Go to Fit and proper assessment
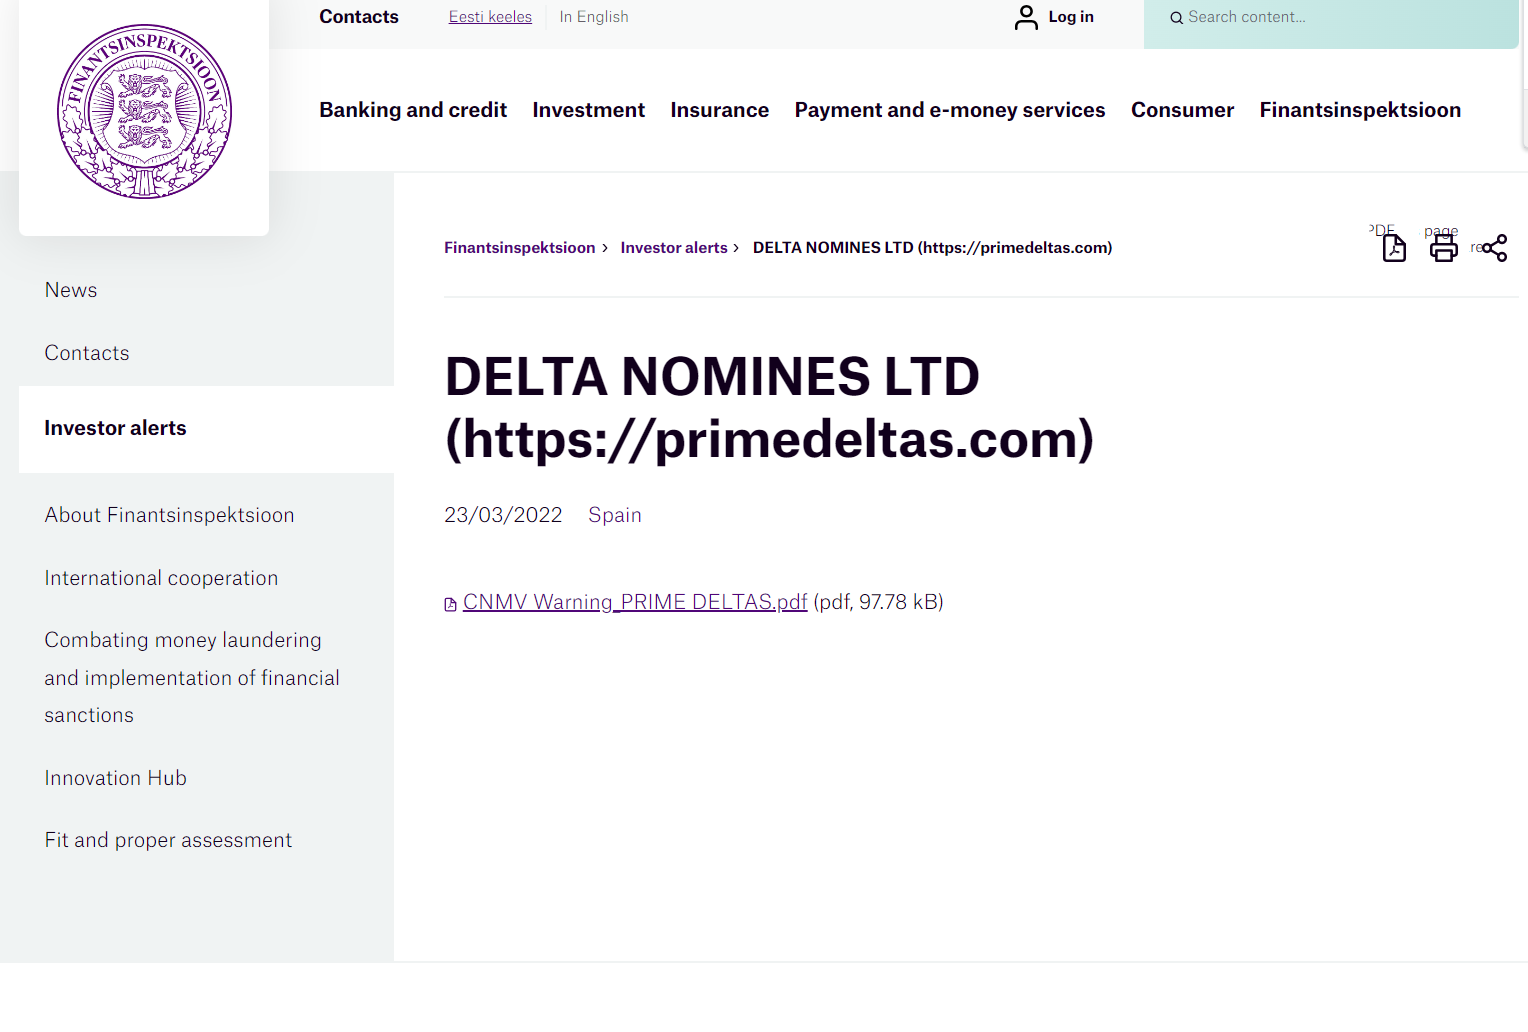Viewport: 1528px width, 1032px height. 168,840
